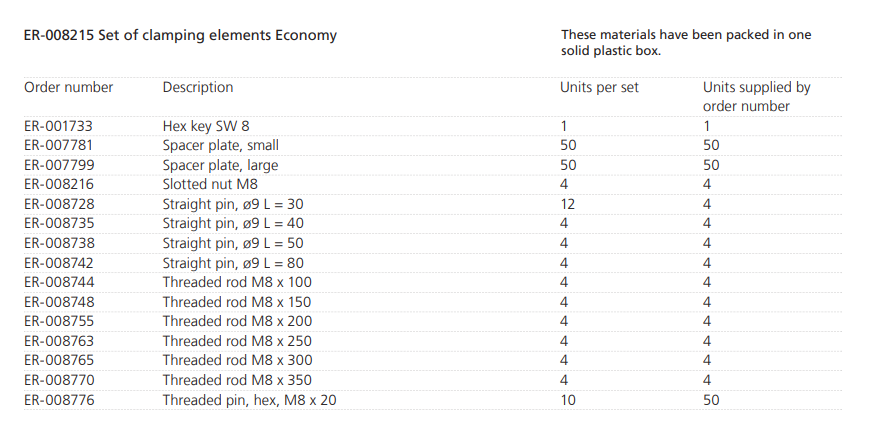Click the packed in plastic box note
The height and width of the screenshot is (428, 887).
click(686, 42)
